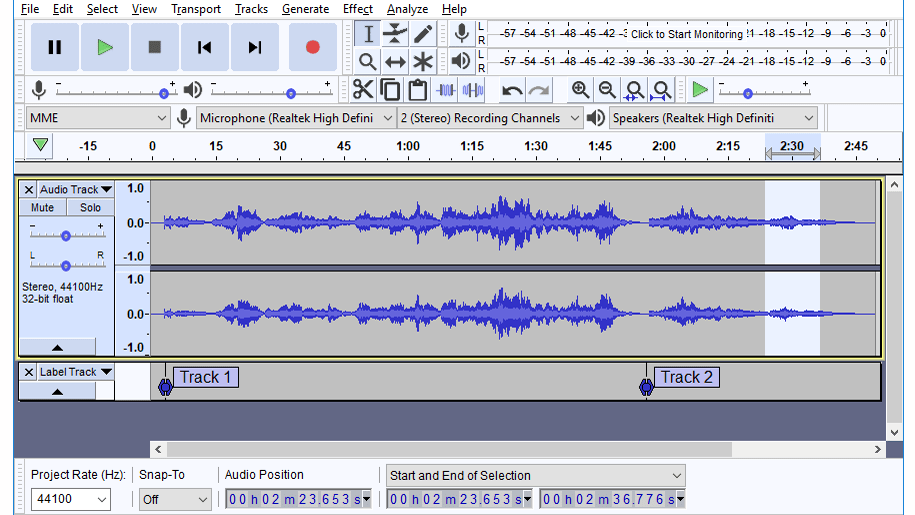Open the Effect menu
The height and width of the screenshot is (515, 915).
click(358, 9)
